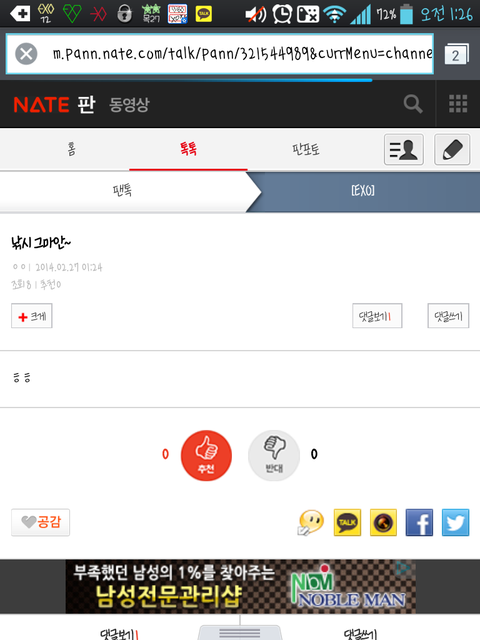Viewport: 480px width, 640px height.
Task: Recommend the post with thumbs-up 추천
Action: (x=206, y=456)
